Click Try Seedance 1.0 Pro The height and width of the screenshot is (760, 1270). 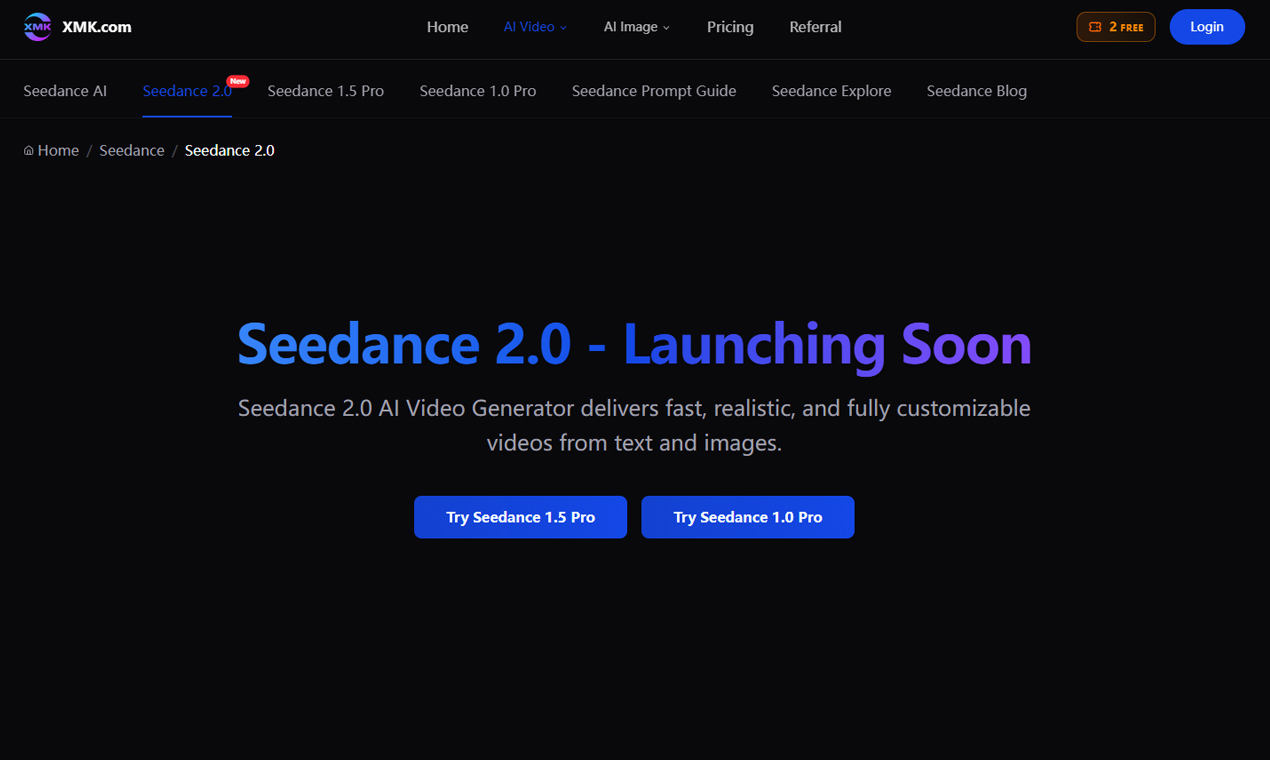pos(747,517)
